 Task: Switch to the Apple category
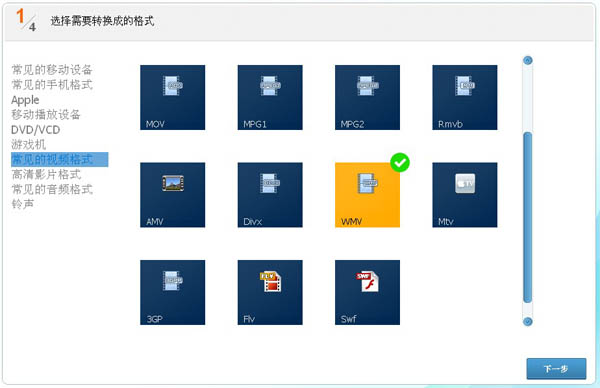pos(25,100)
